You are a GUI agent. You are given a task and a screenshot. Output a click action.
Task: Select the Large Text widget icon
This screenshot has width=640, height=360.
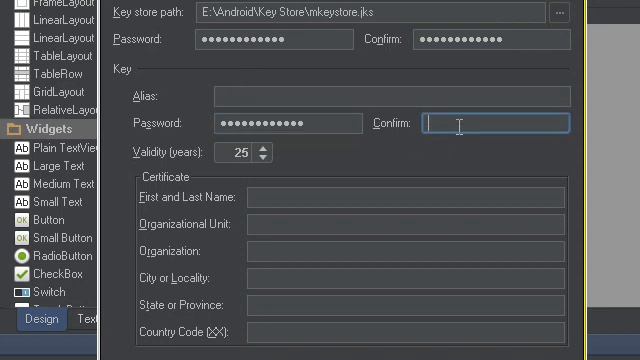click(22, 166)
